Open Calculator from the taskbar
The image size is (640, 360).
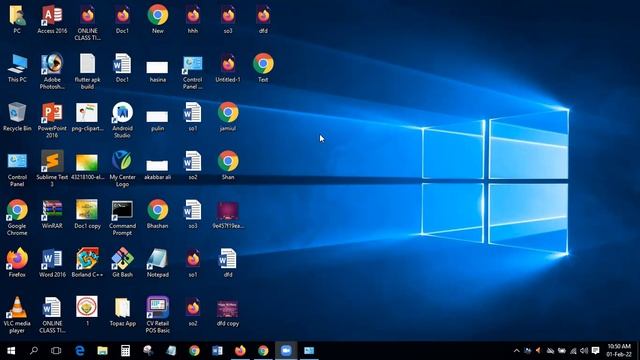click(x=125, y=351)
